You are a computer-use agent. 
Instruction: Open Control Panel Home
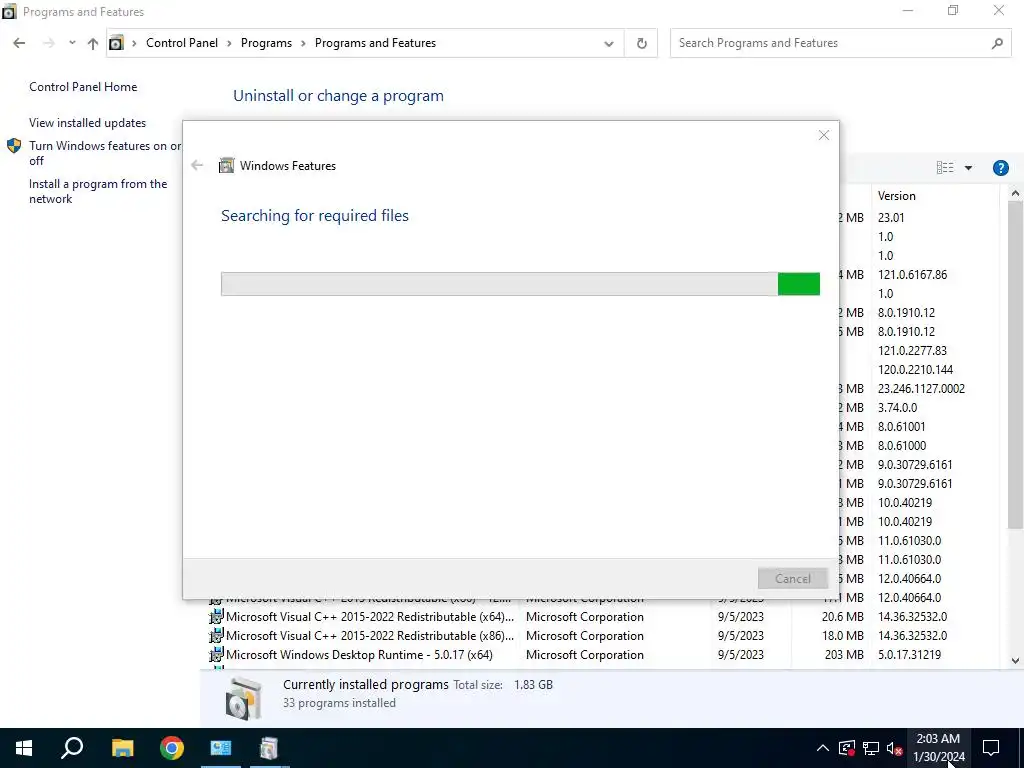click(83, 87)
